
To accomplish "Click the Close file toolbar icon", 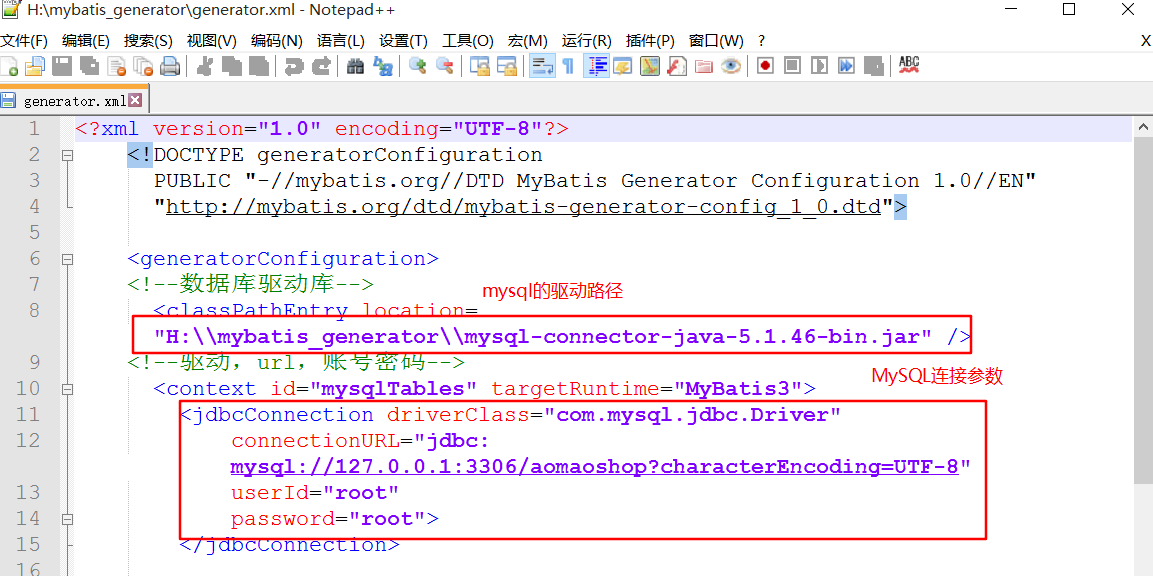I will point(116,66).
